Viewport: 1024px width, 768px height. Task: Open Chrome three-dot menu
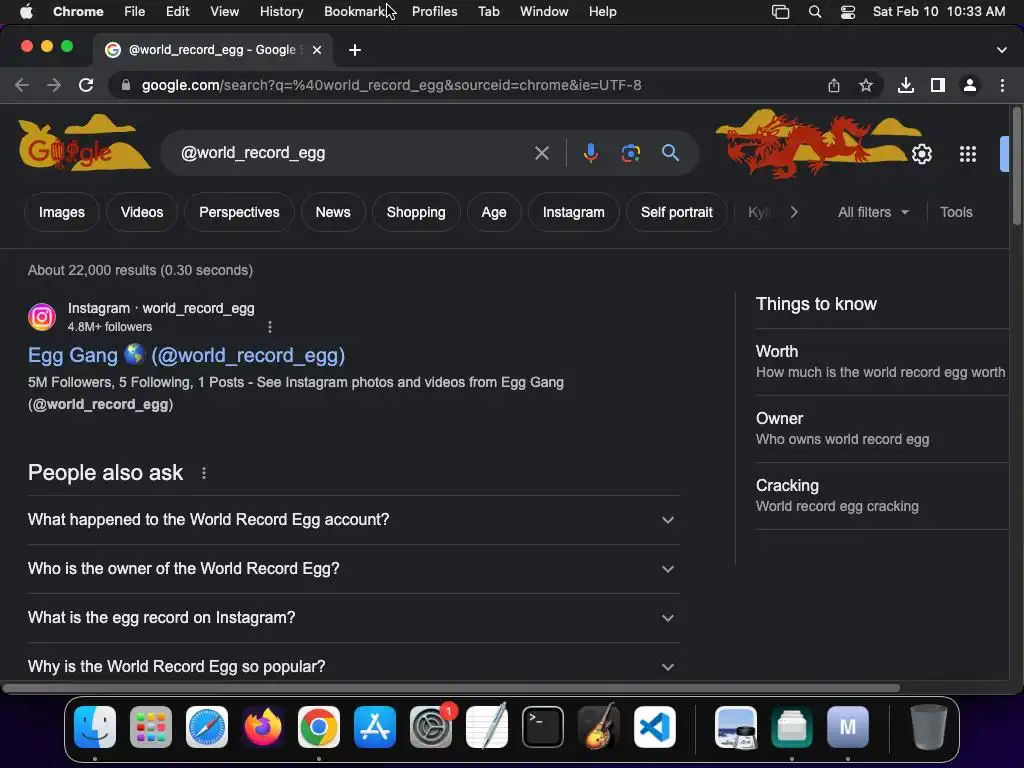pyautogui.click(x=1002, y=85)
